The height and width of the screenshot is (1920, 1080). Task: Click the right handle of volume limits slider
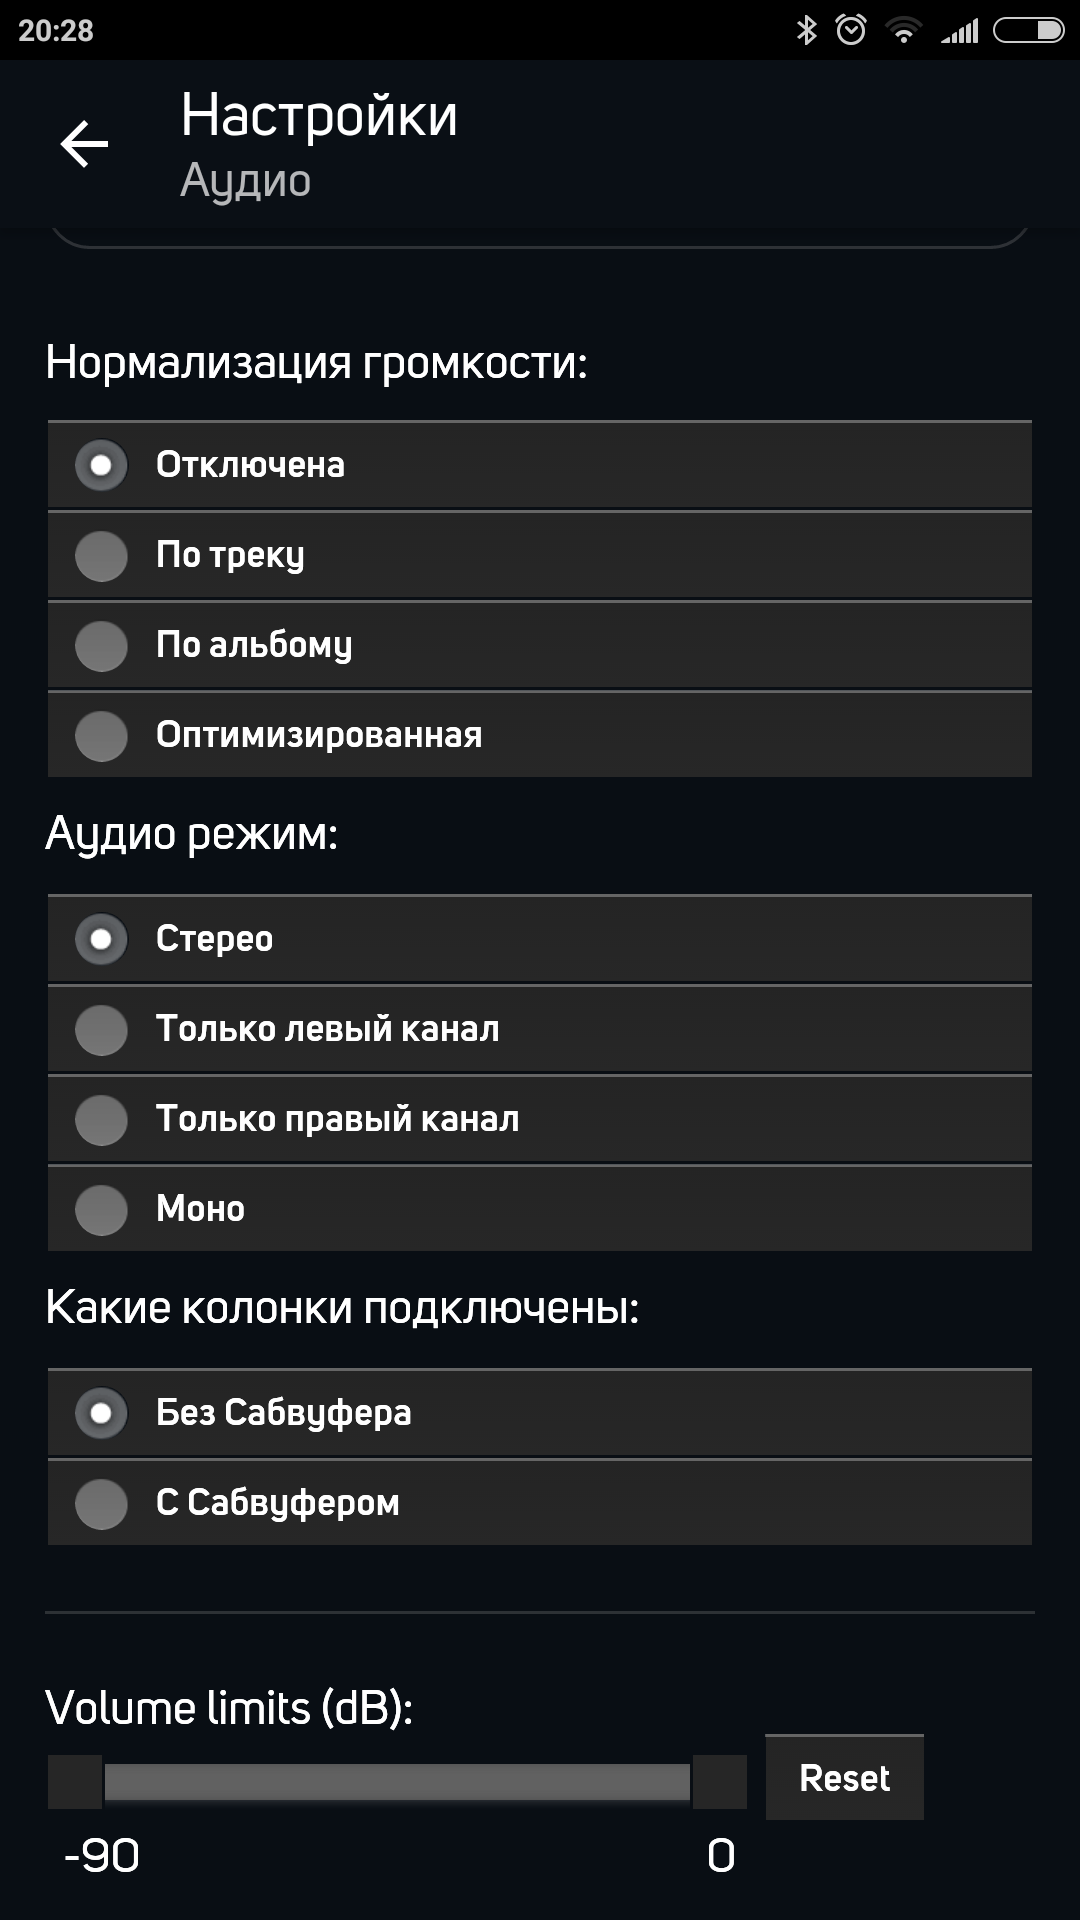point(720,1782)
